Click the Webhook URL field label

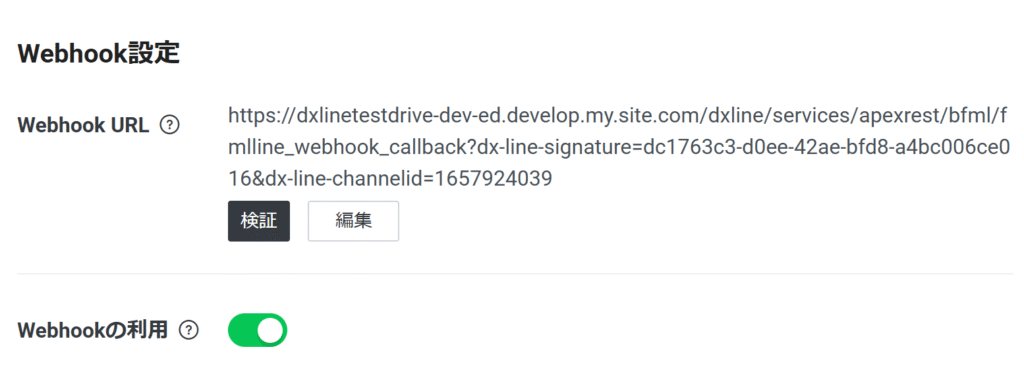pyautogui.click(x=84, y=125)
